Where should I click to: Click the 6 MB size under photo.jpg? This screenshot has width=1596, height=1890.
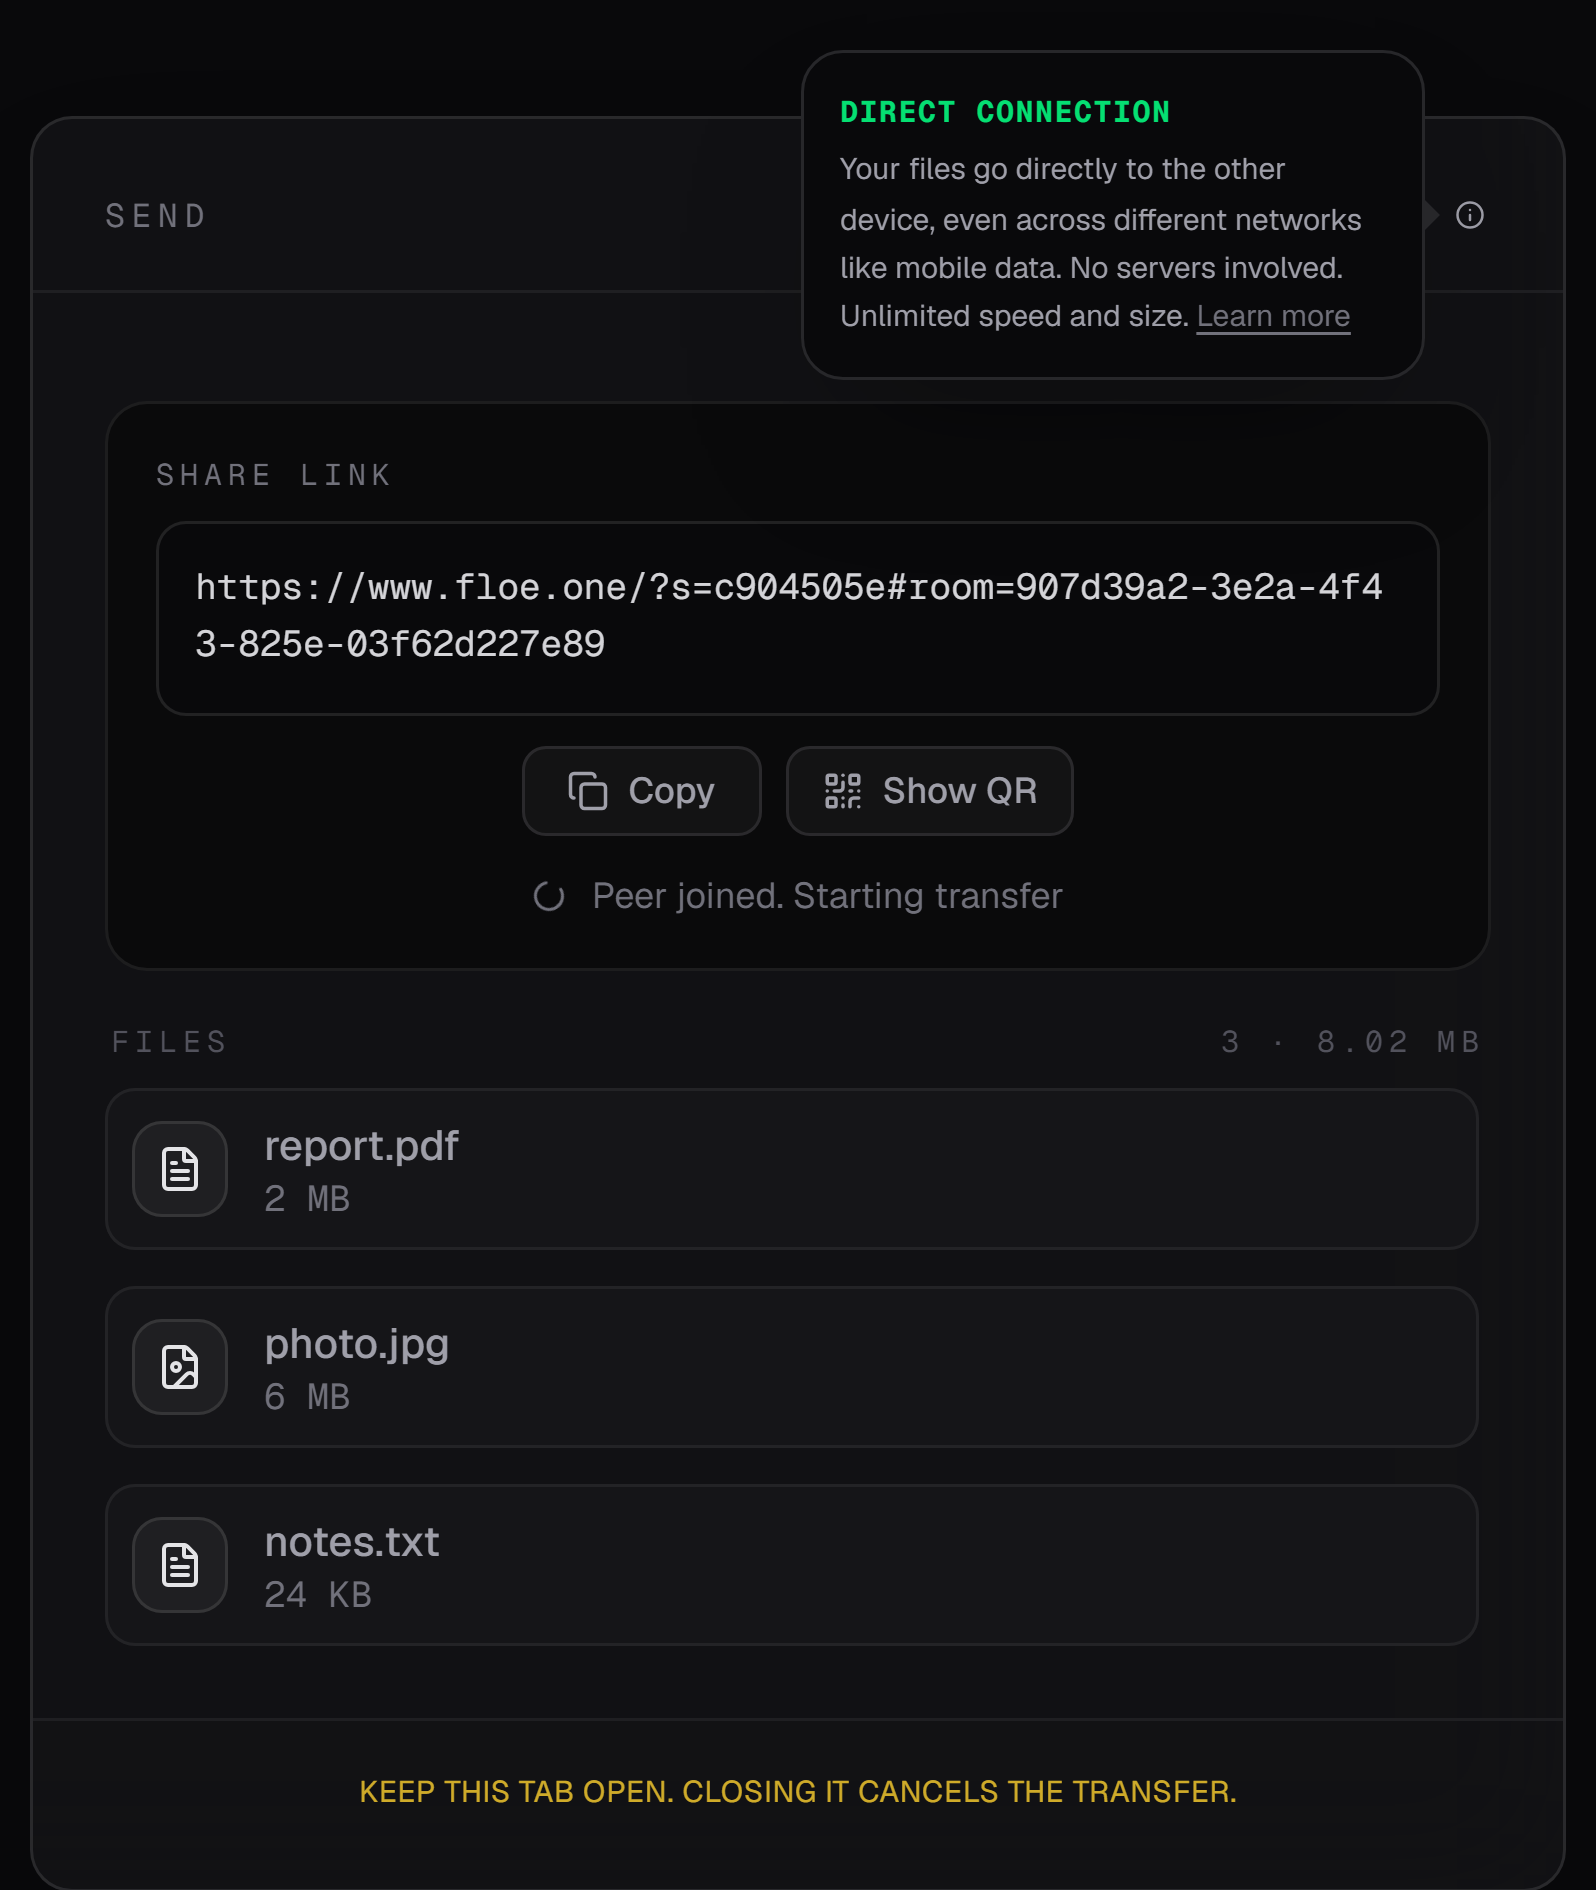coord(307,1397)
